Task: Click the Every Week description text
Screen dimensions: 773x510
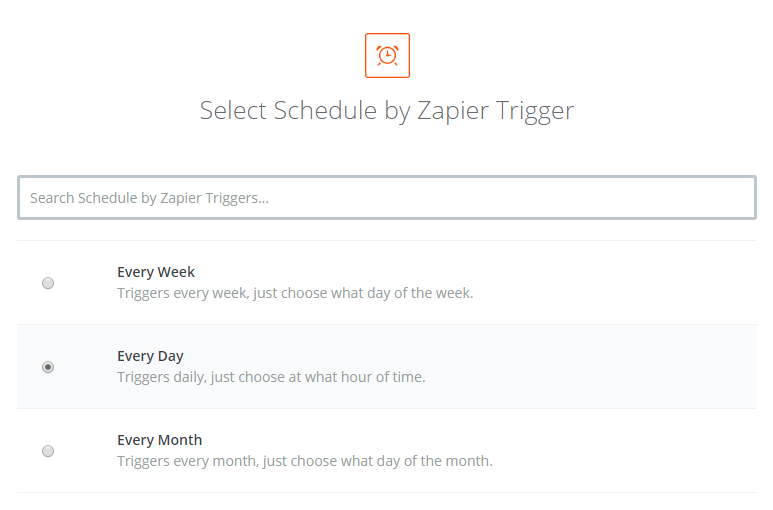Action: pos(295,293)
